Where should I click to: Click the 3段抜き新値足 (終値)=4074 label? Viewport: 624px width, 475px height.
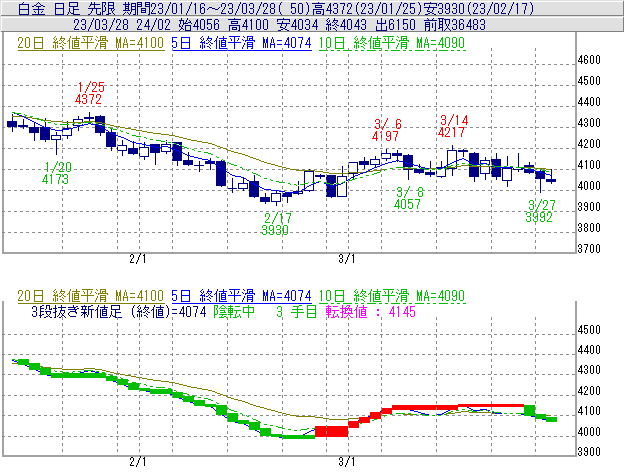point(119,311)
